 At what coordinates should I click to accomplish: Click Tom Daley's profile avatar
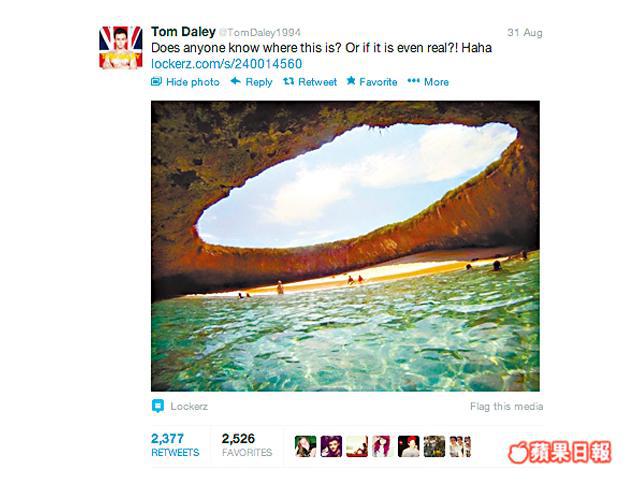tap(121, 47)
